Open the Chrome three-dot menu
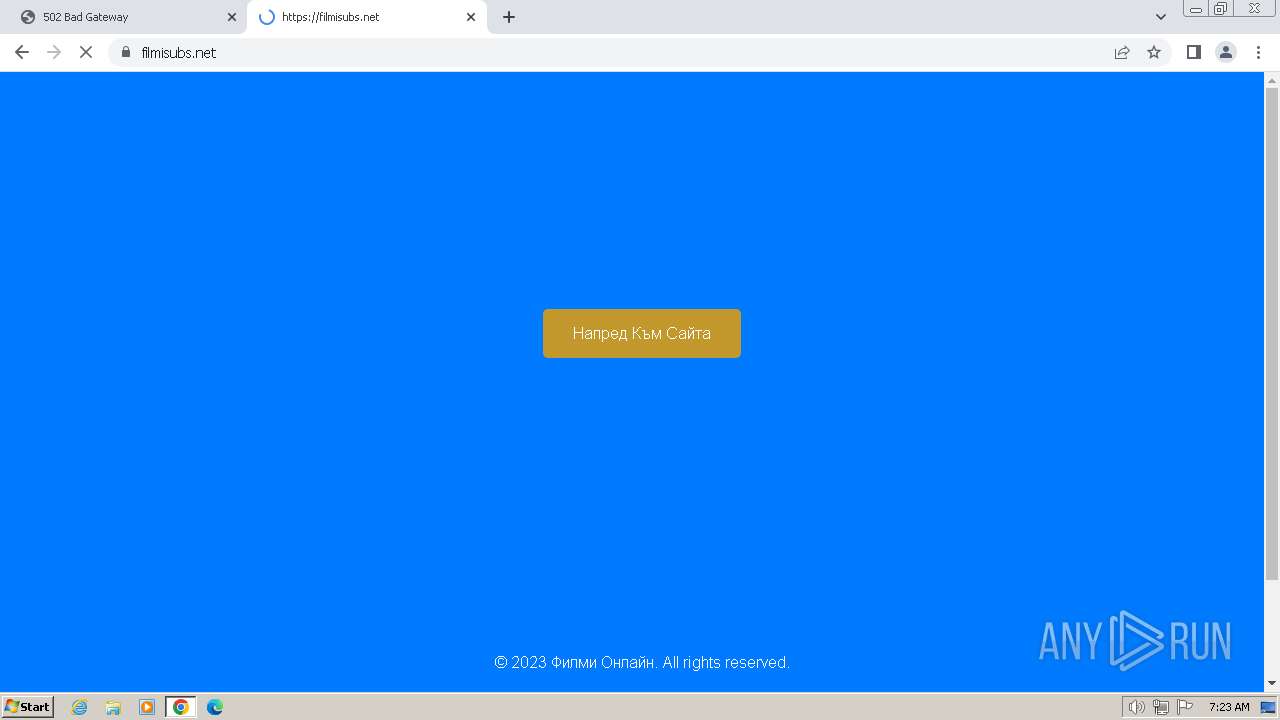 click(1259, 52)
